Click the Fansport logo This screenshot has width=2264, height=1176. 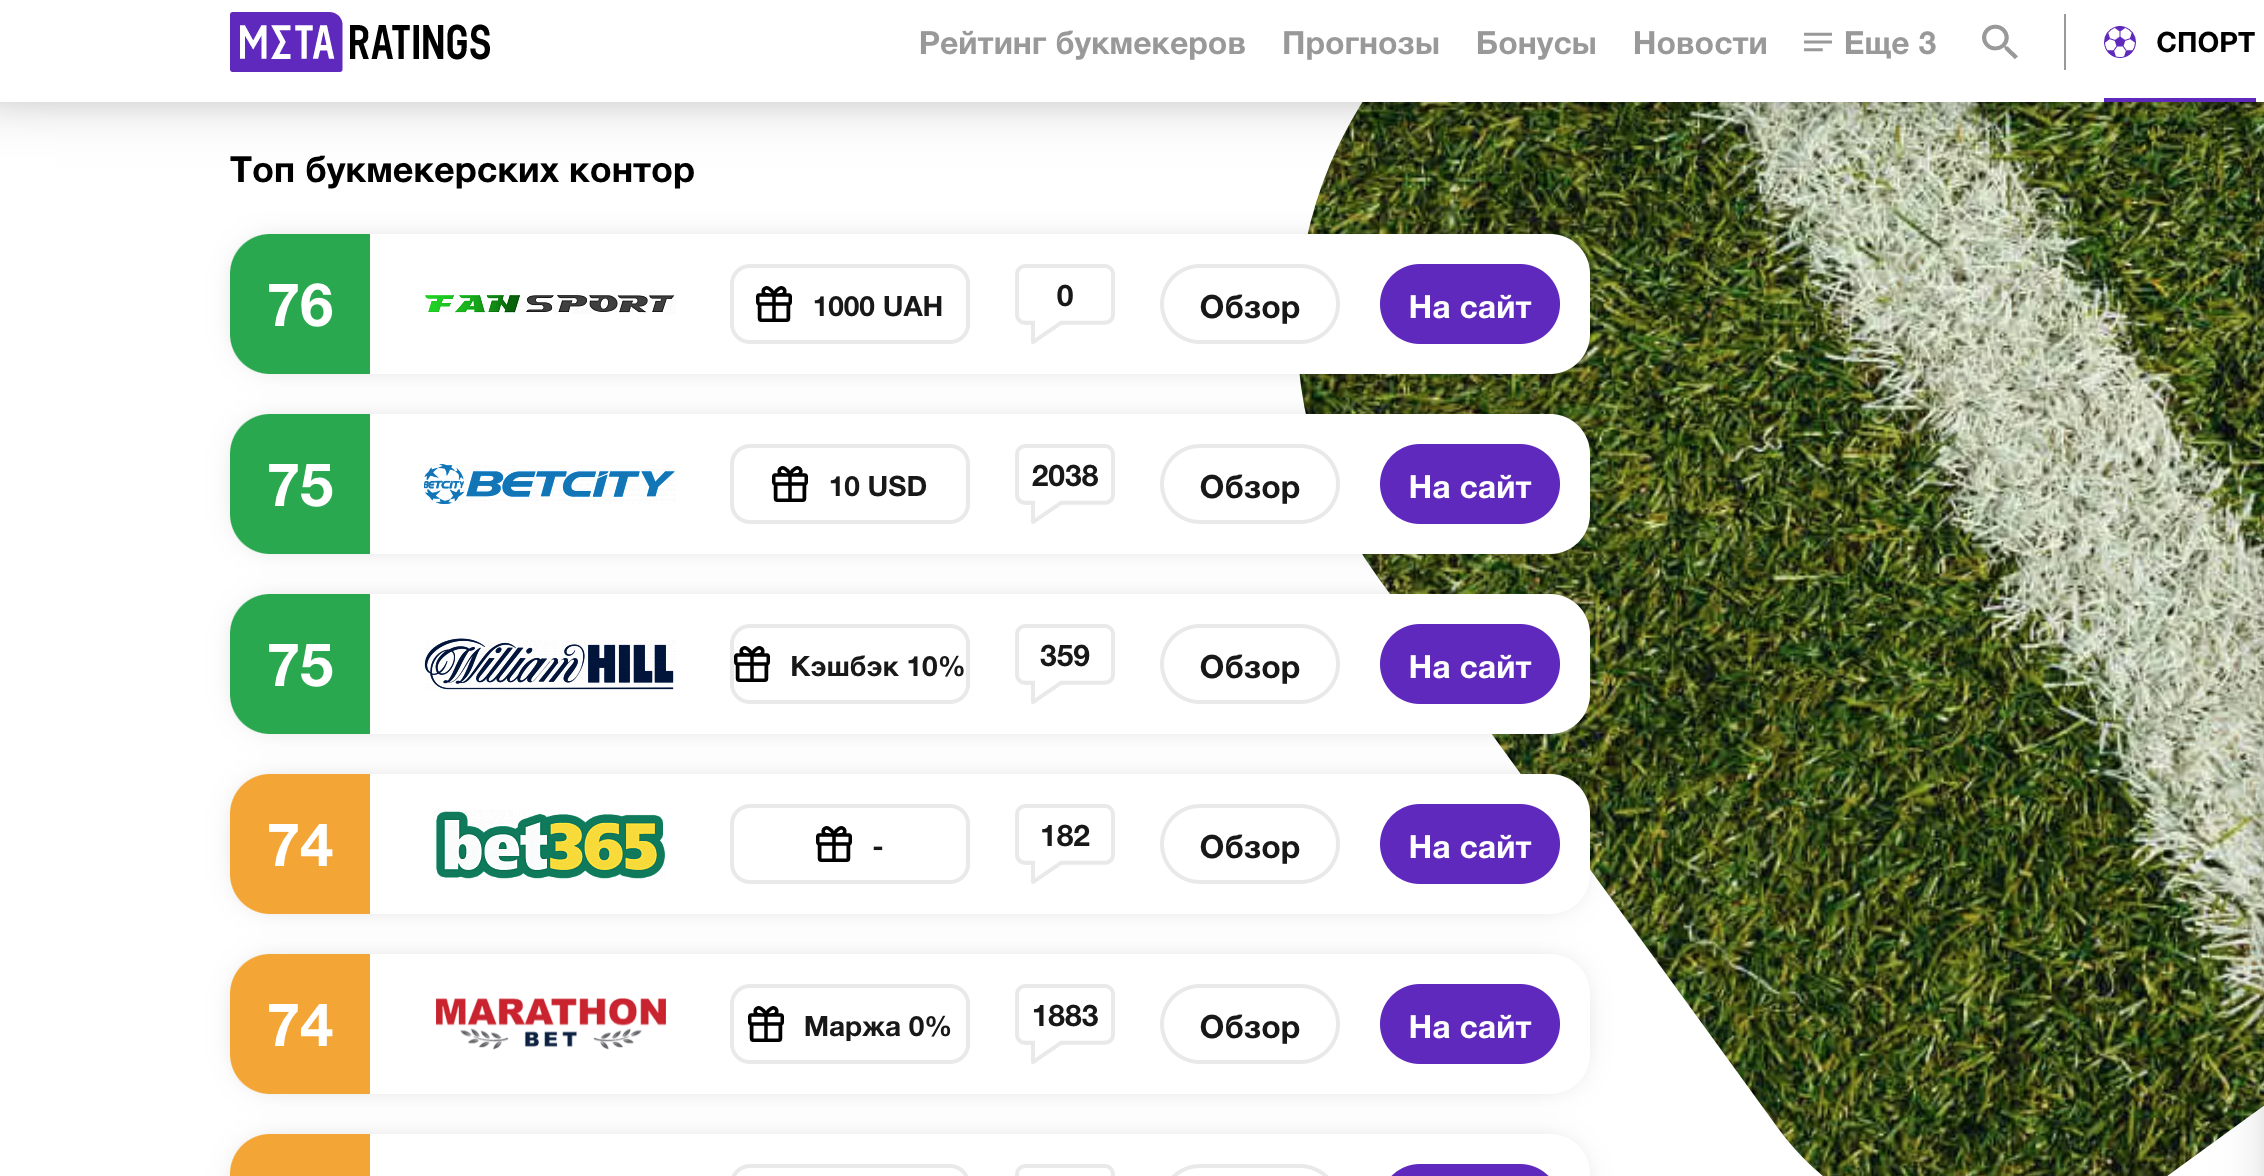549,303
